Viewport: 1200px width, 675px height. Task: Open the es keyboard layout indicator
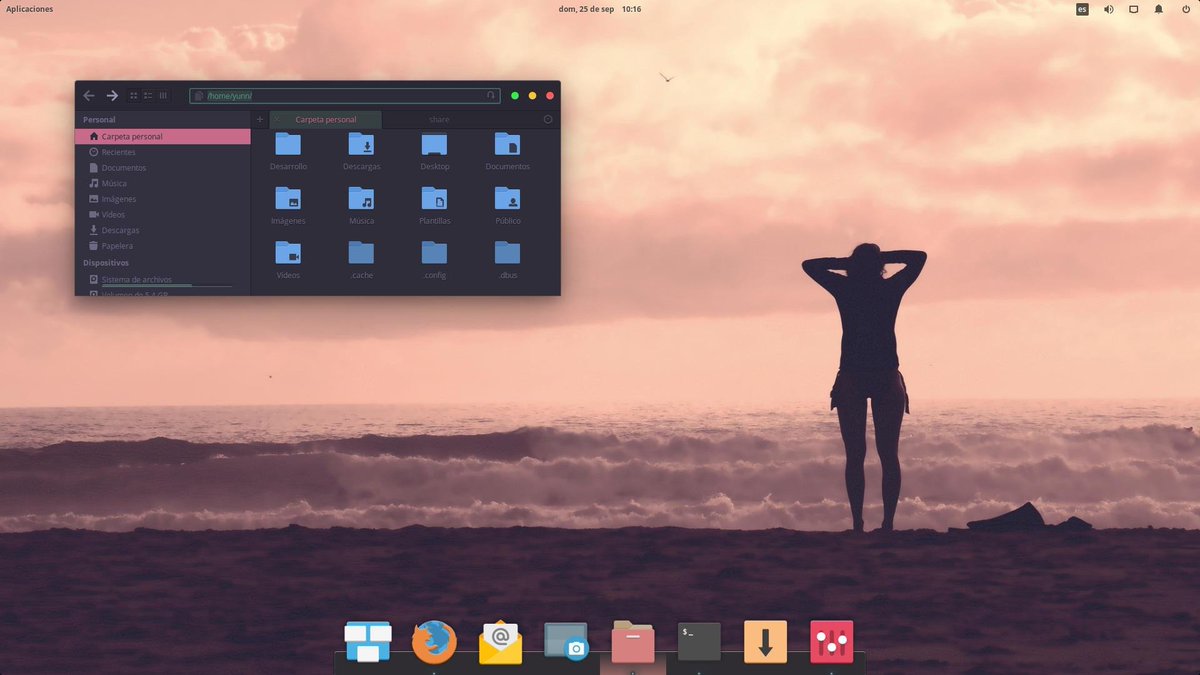1082,9
